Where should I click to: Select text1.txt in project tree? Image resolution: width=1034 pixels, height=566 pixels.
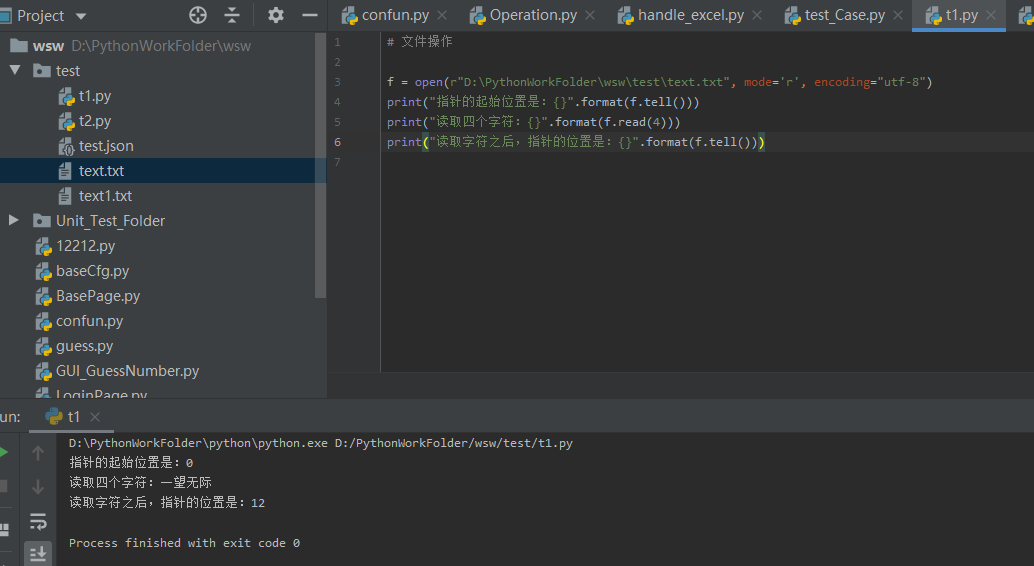pyautogui.click(x=106, y=196)
